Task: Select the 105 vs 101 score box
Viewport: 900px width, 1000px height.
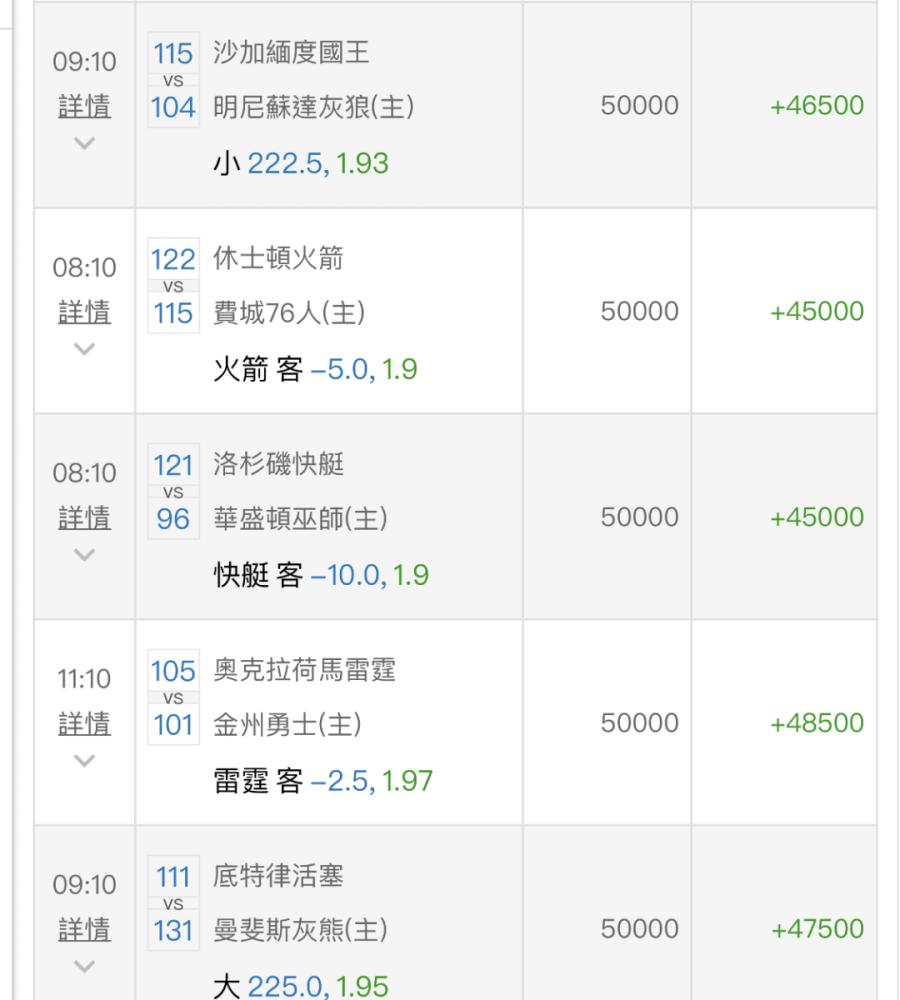Action: tap(173, 697)
